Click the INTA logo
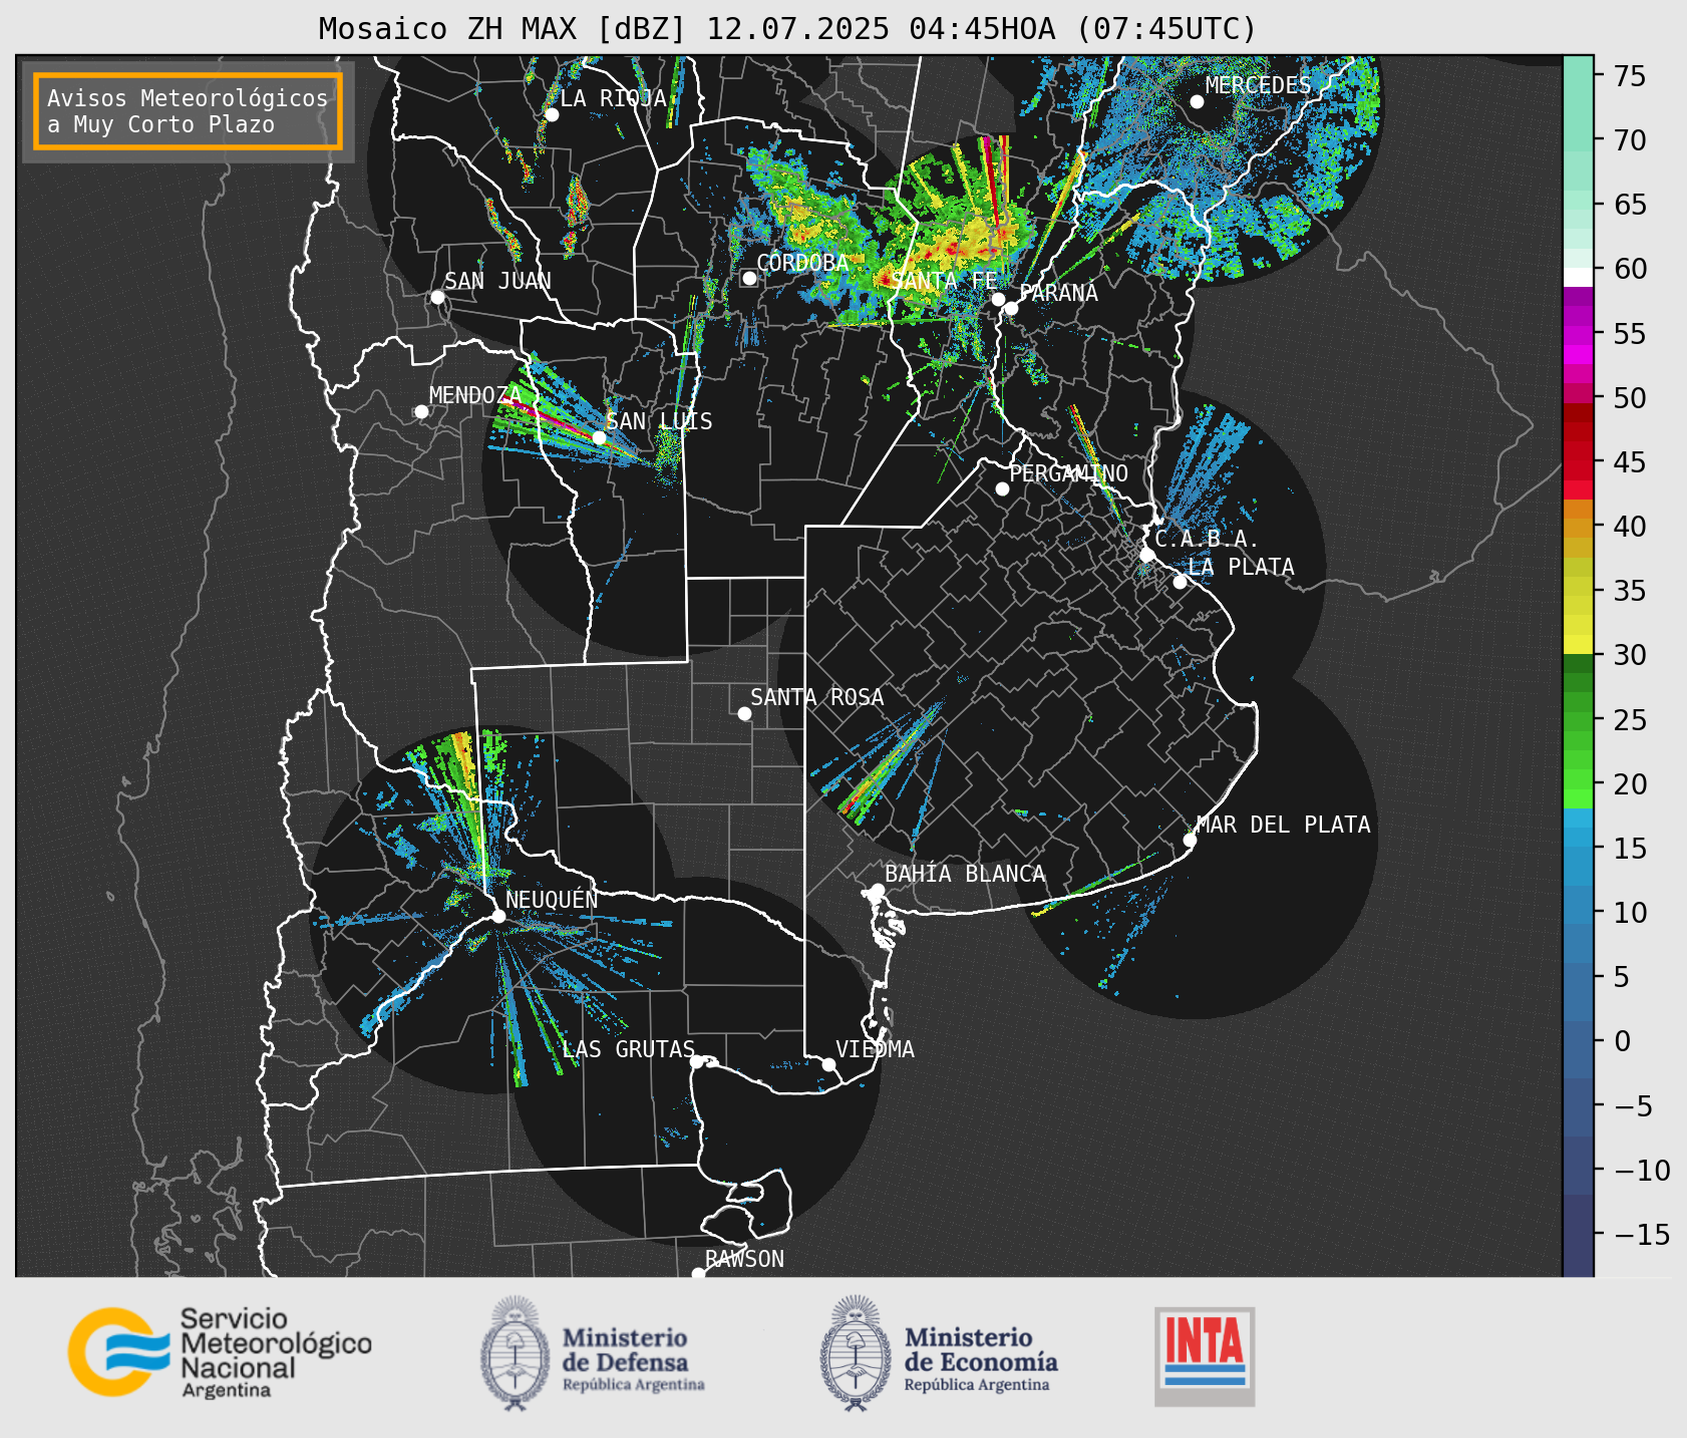Screen dimensions: 1687x1438 tap(1204, 1356)
